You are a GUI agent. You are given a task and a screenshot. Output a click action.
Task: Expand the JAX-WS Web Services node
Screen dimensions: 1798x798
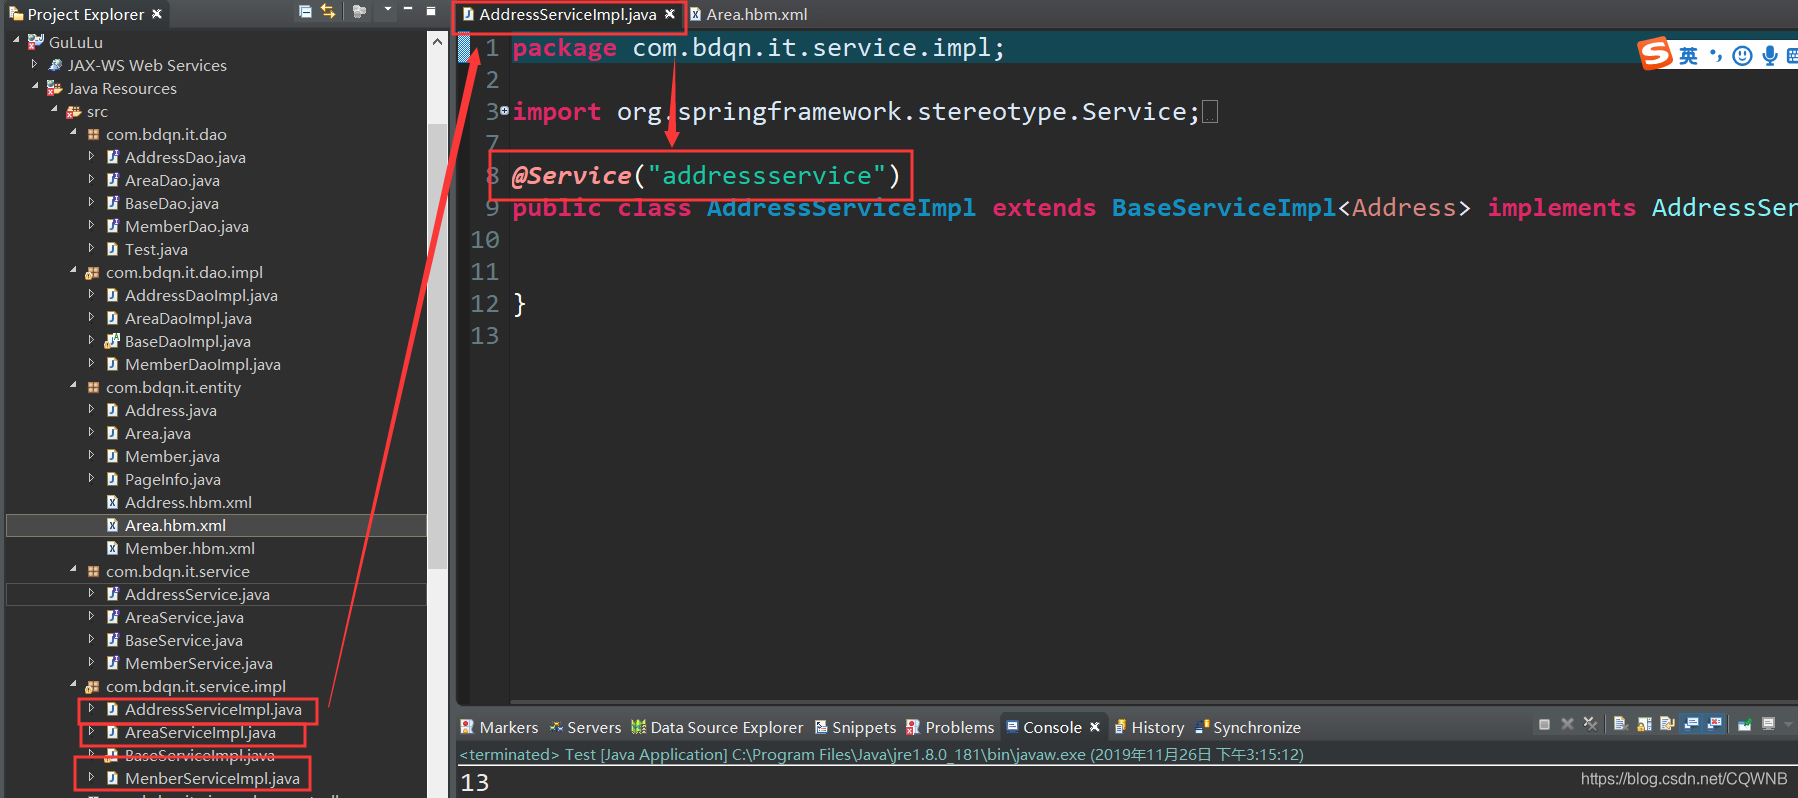[35, 64]
